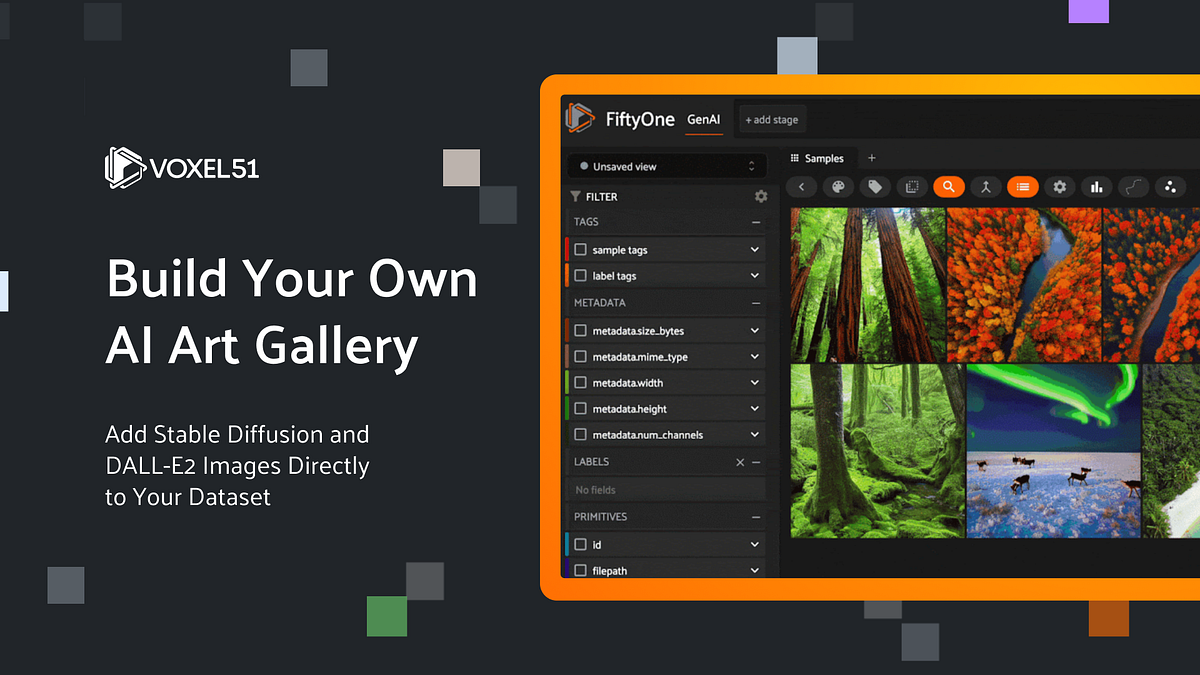Enable the metadata.width checkbox
This screenshot has height=675, width=1200.
tap(581, 382)
